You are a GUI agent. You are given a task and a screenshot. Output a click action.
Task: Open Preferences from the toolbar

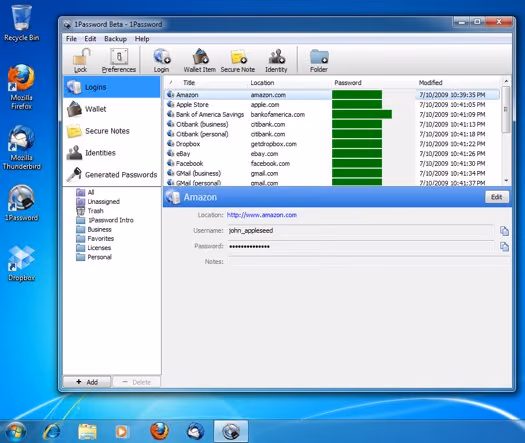(x=119, y=60)
